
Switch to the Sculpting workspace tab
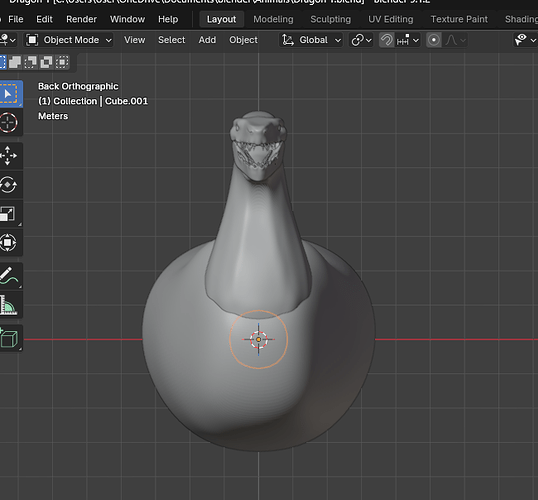(330, 19)
